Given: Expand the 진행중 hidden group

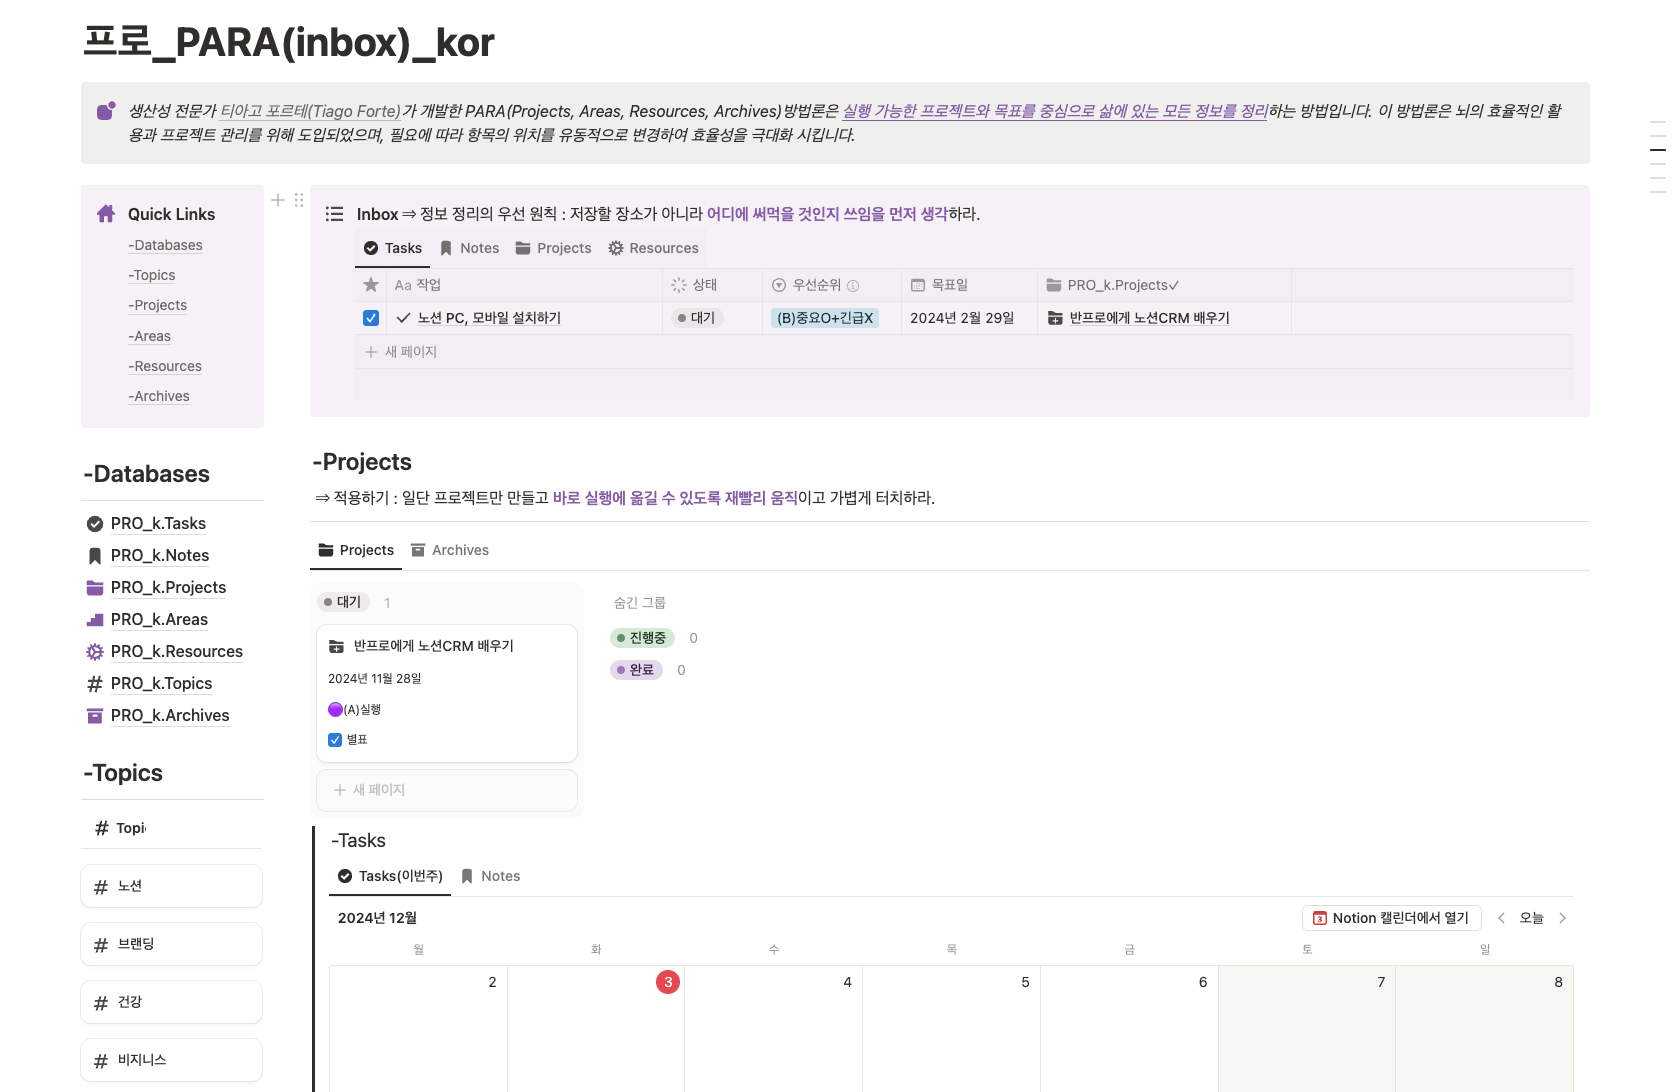Looking at the screenshot, I should tap(642, 638).
